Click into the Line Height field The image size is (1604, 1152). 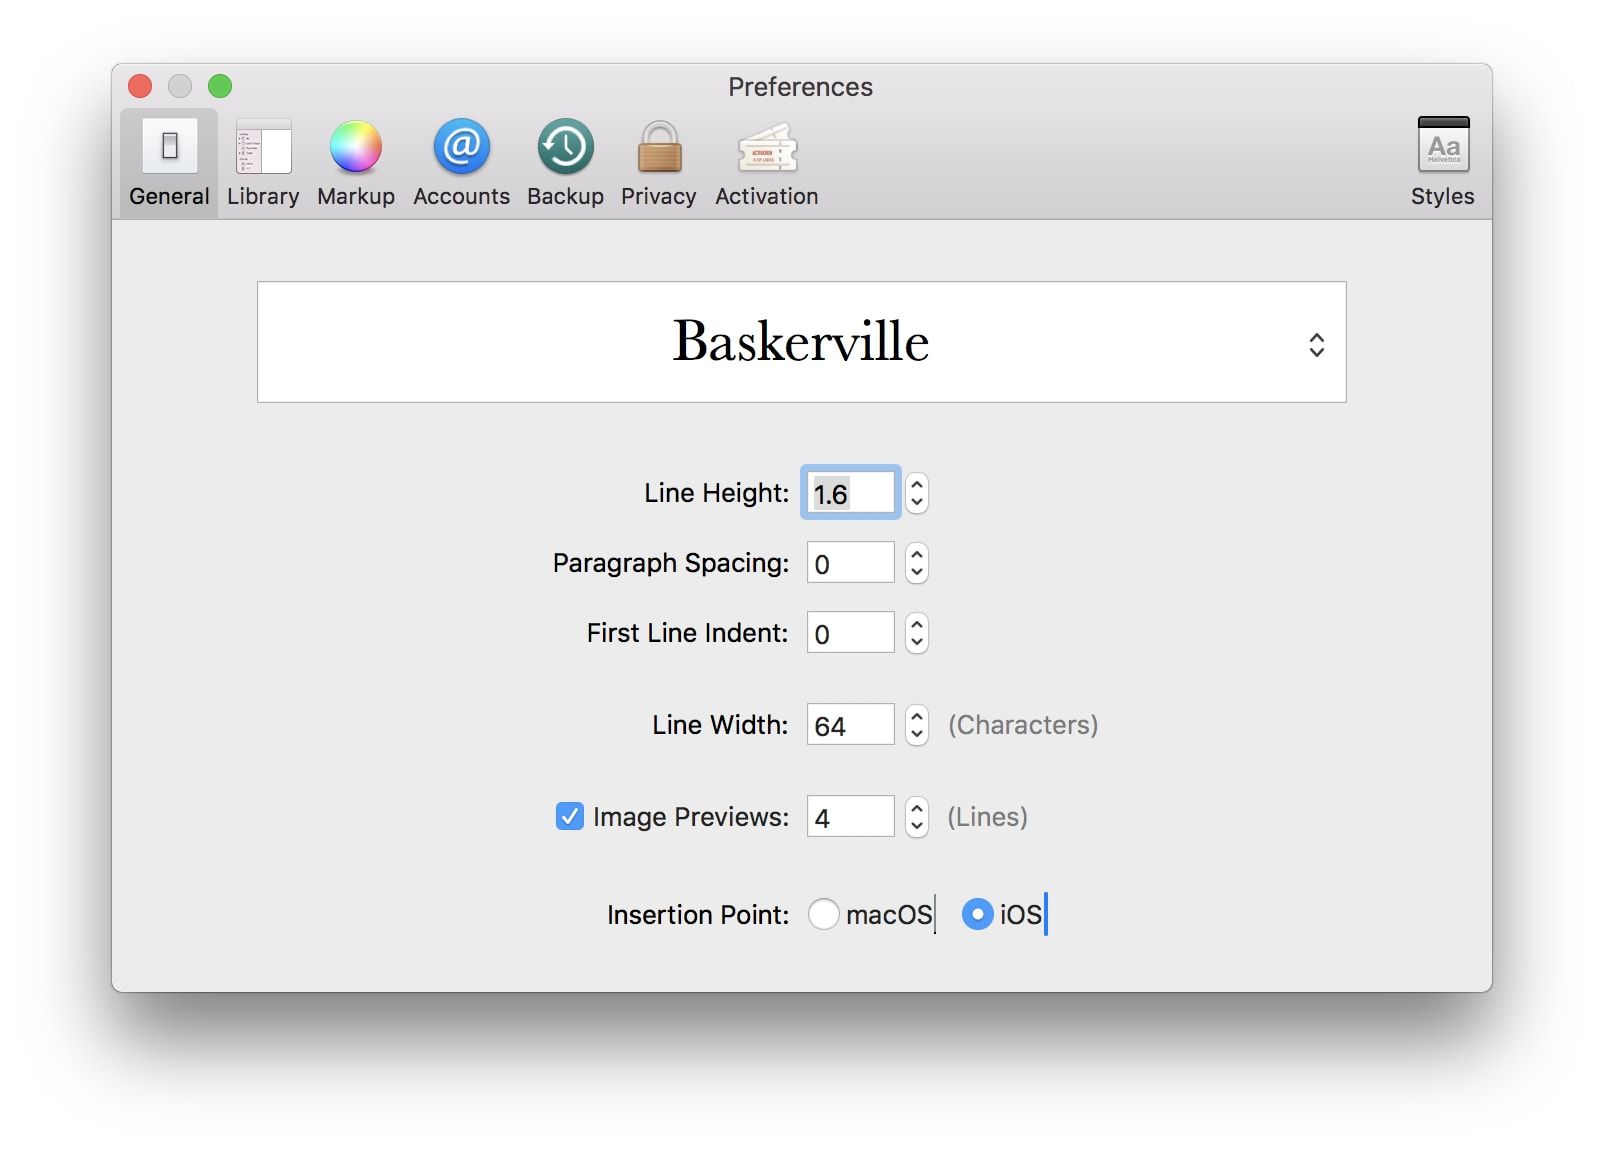click(850, 493)
